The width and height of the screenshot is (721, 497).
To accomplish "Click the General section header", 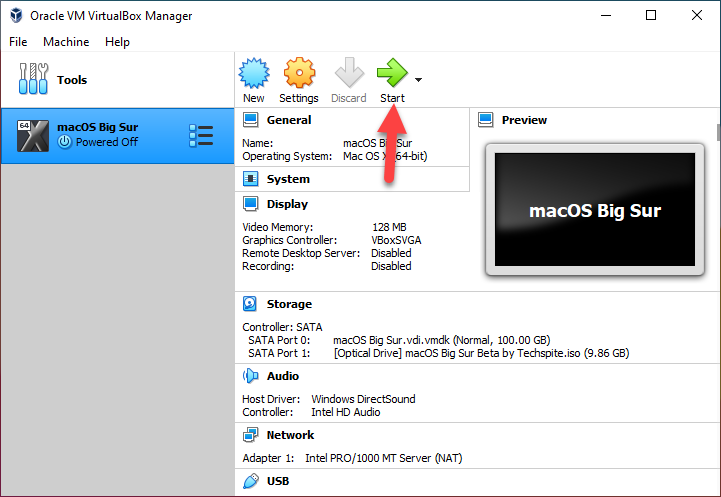I will pos(288,120).
